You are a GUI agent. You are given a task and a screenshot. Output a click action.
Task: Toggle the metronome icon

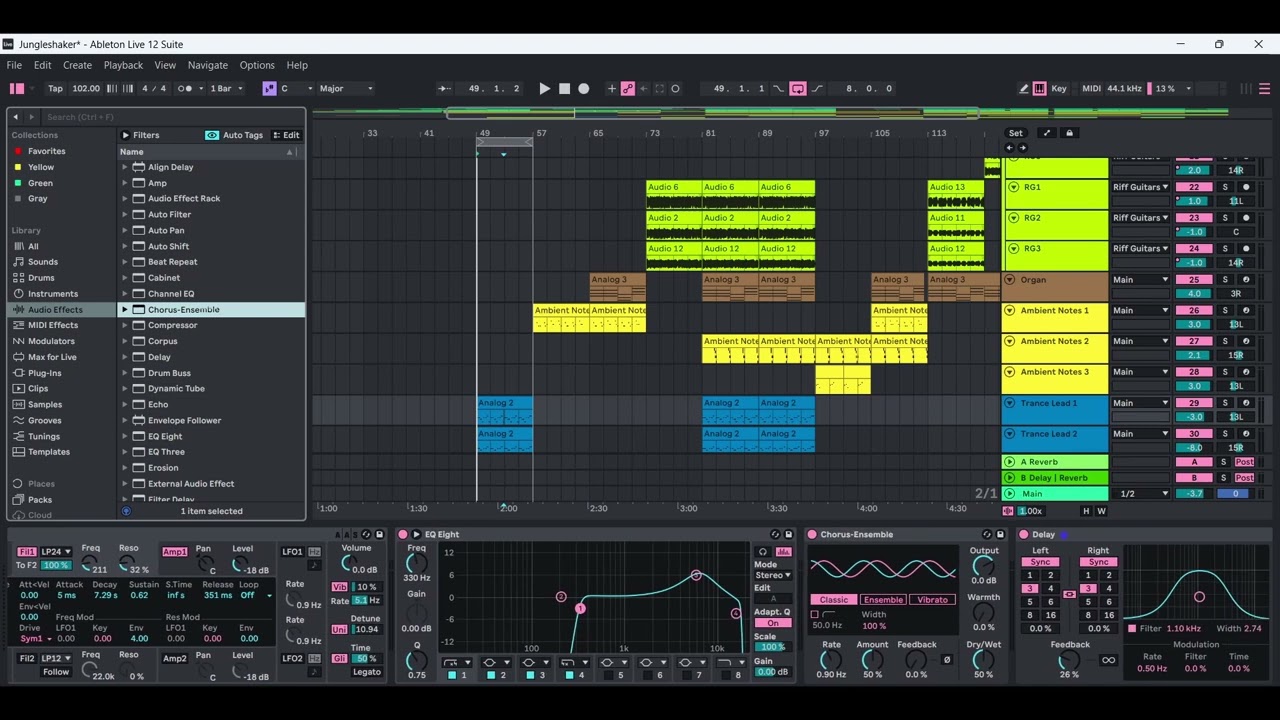pos(185,88)
